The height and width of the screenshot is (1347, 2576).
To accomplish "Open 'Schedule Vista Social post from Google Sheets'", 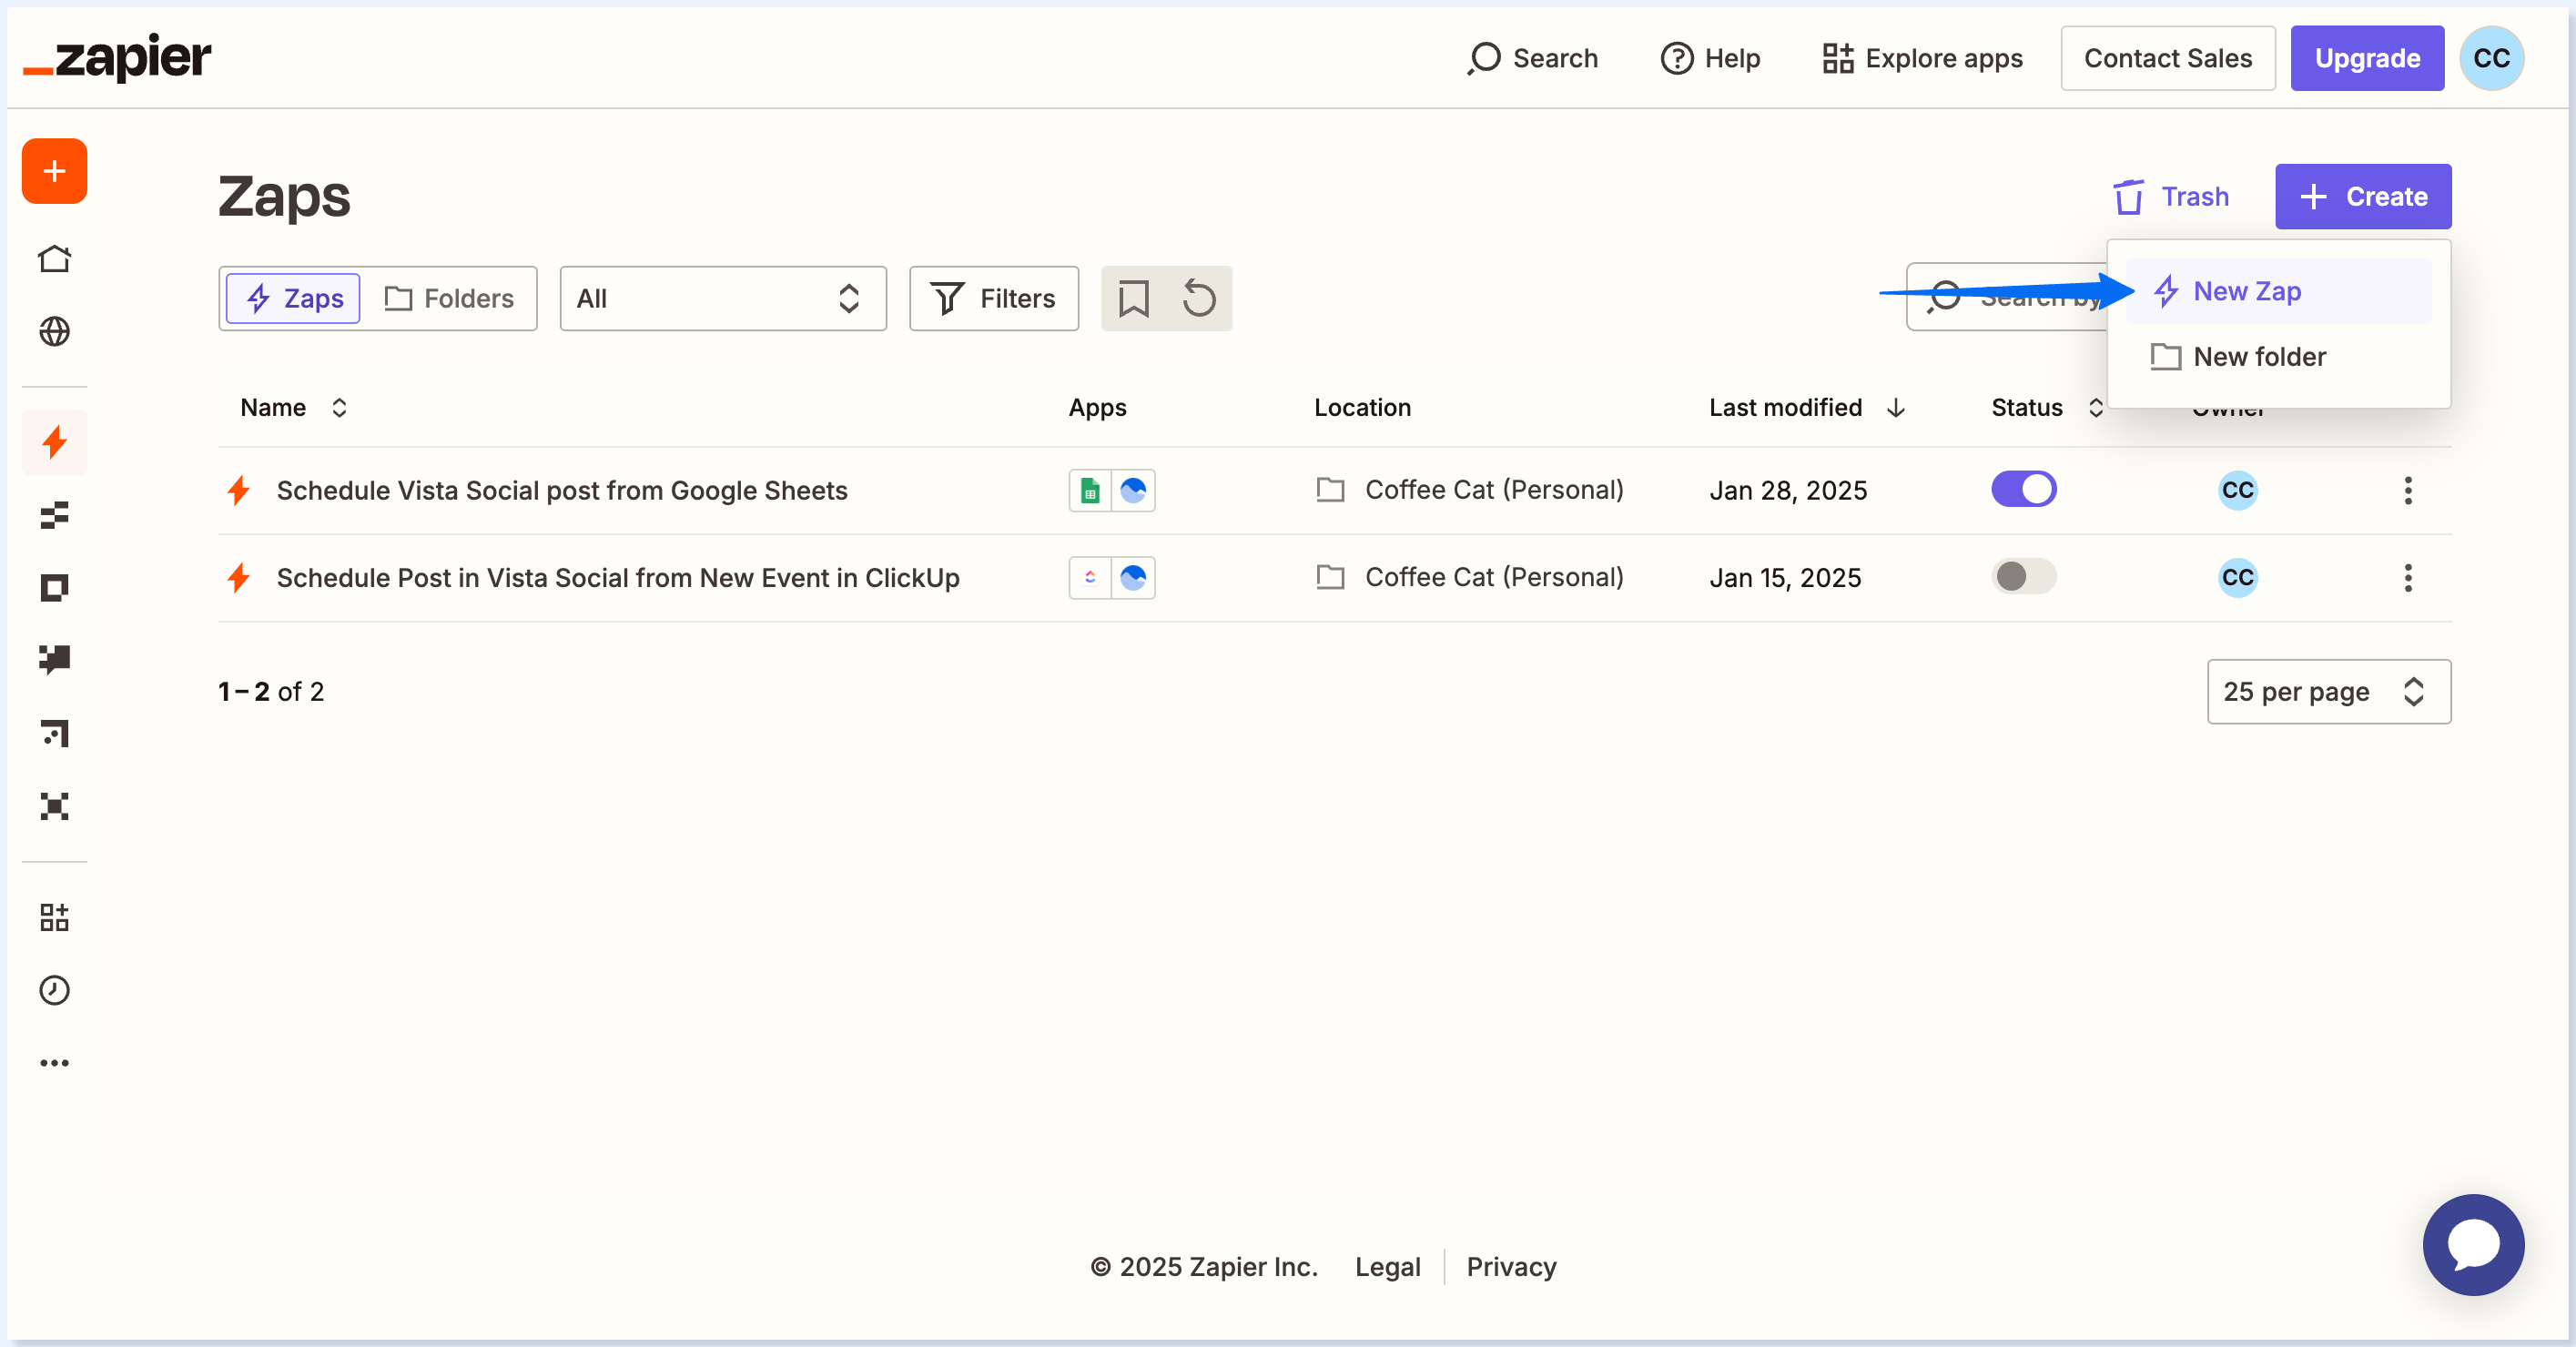I will pos(562,490).
